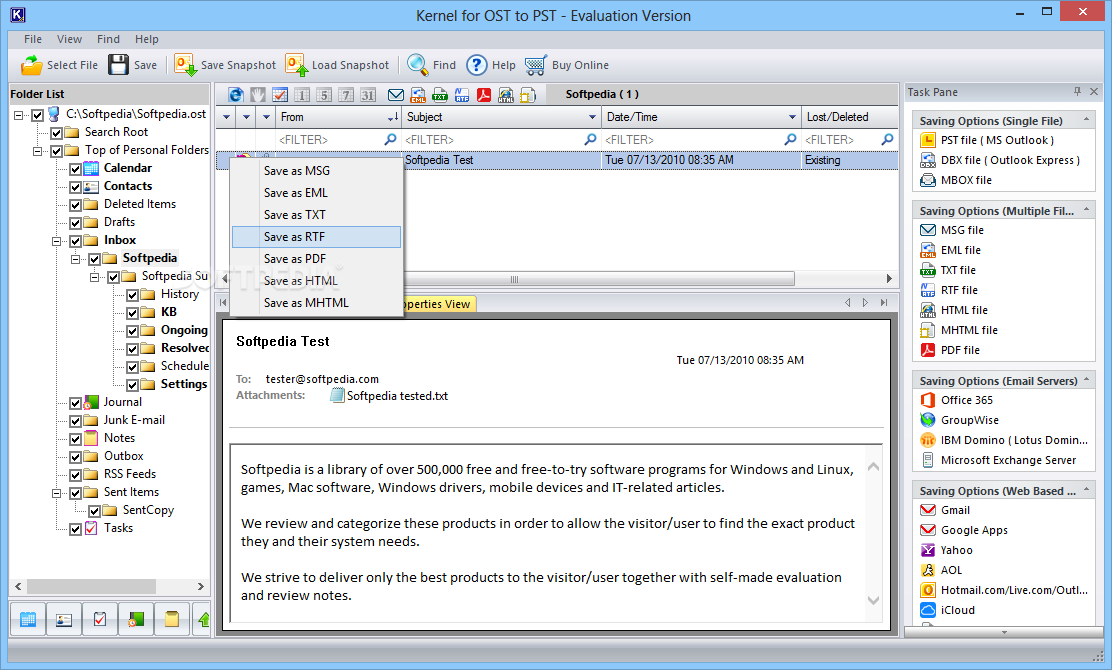The height and width of the screenshot is (670, 1112).
Task: Open the File menu
Action: coord(33,39)
